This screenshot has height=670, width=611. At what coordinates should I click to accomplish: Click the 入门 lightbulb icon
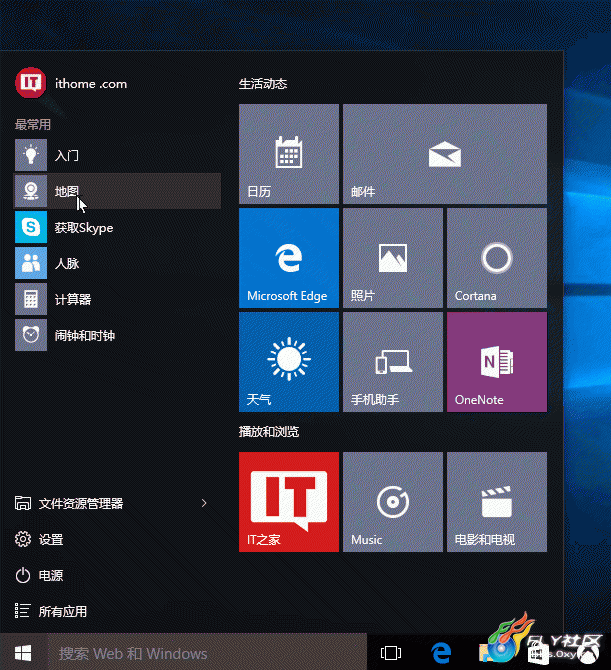coord(31,155)
